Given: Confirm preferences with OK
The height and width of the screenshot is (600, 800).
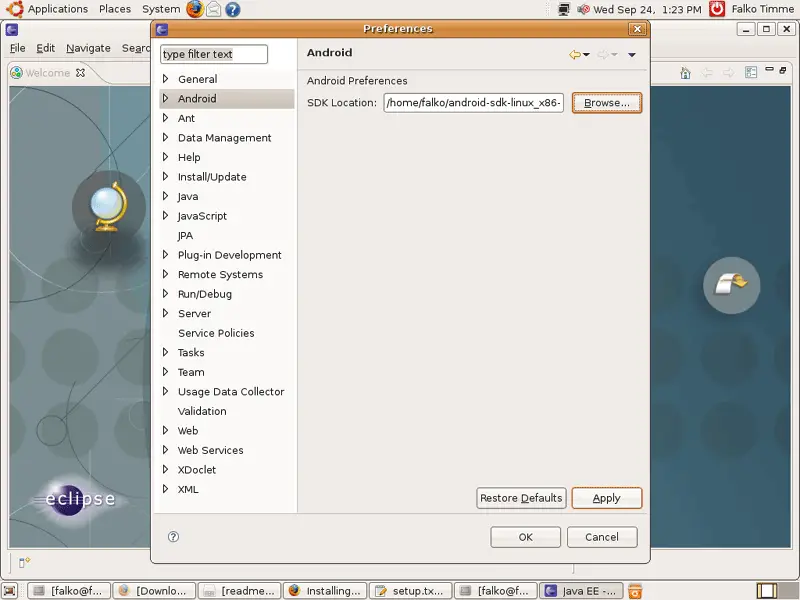Looking at the screenshot, I should click(526, 537).
